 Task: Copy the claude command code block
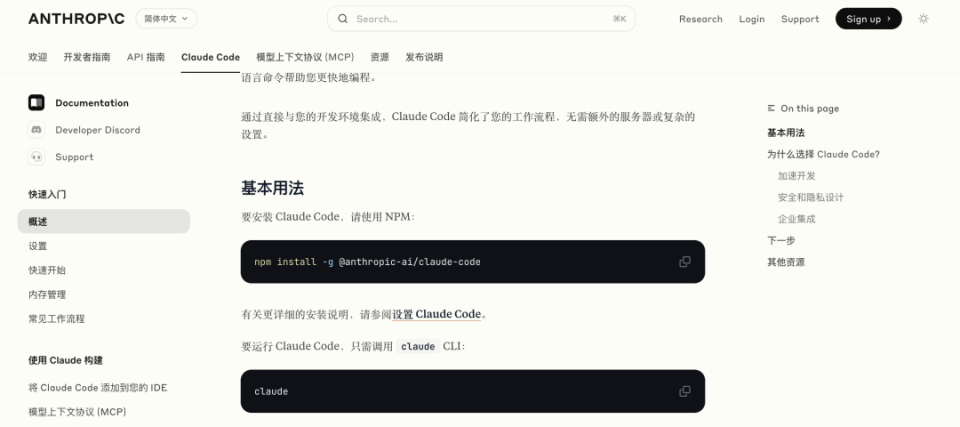[x=684, y=391]
